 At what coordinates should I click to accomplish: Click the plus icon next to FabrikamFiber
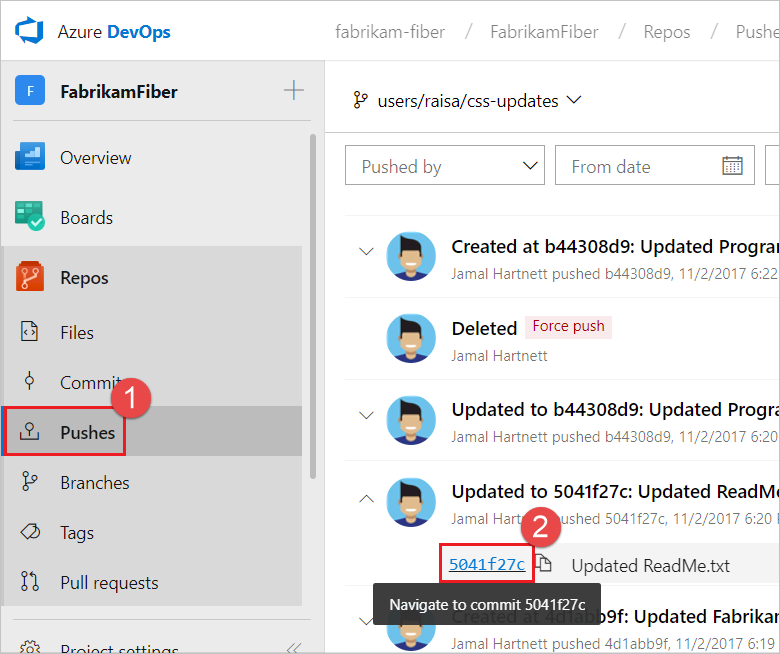point(293,91)
